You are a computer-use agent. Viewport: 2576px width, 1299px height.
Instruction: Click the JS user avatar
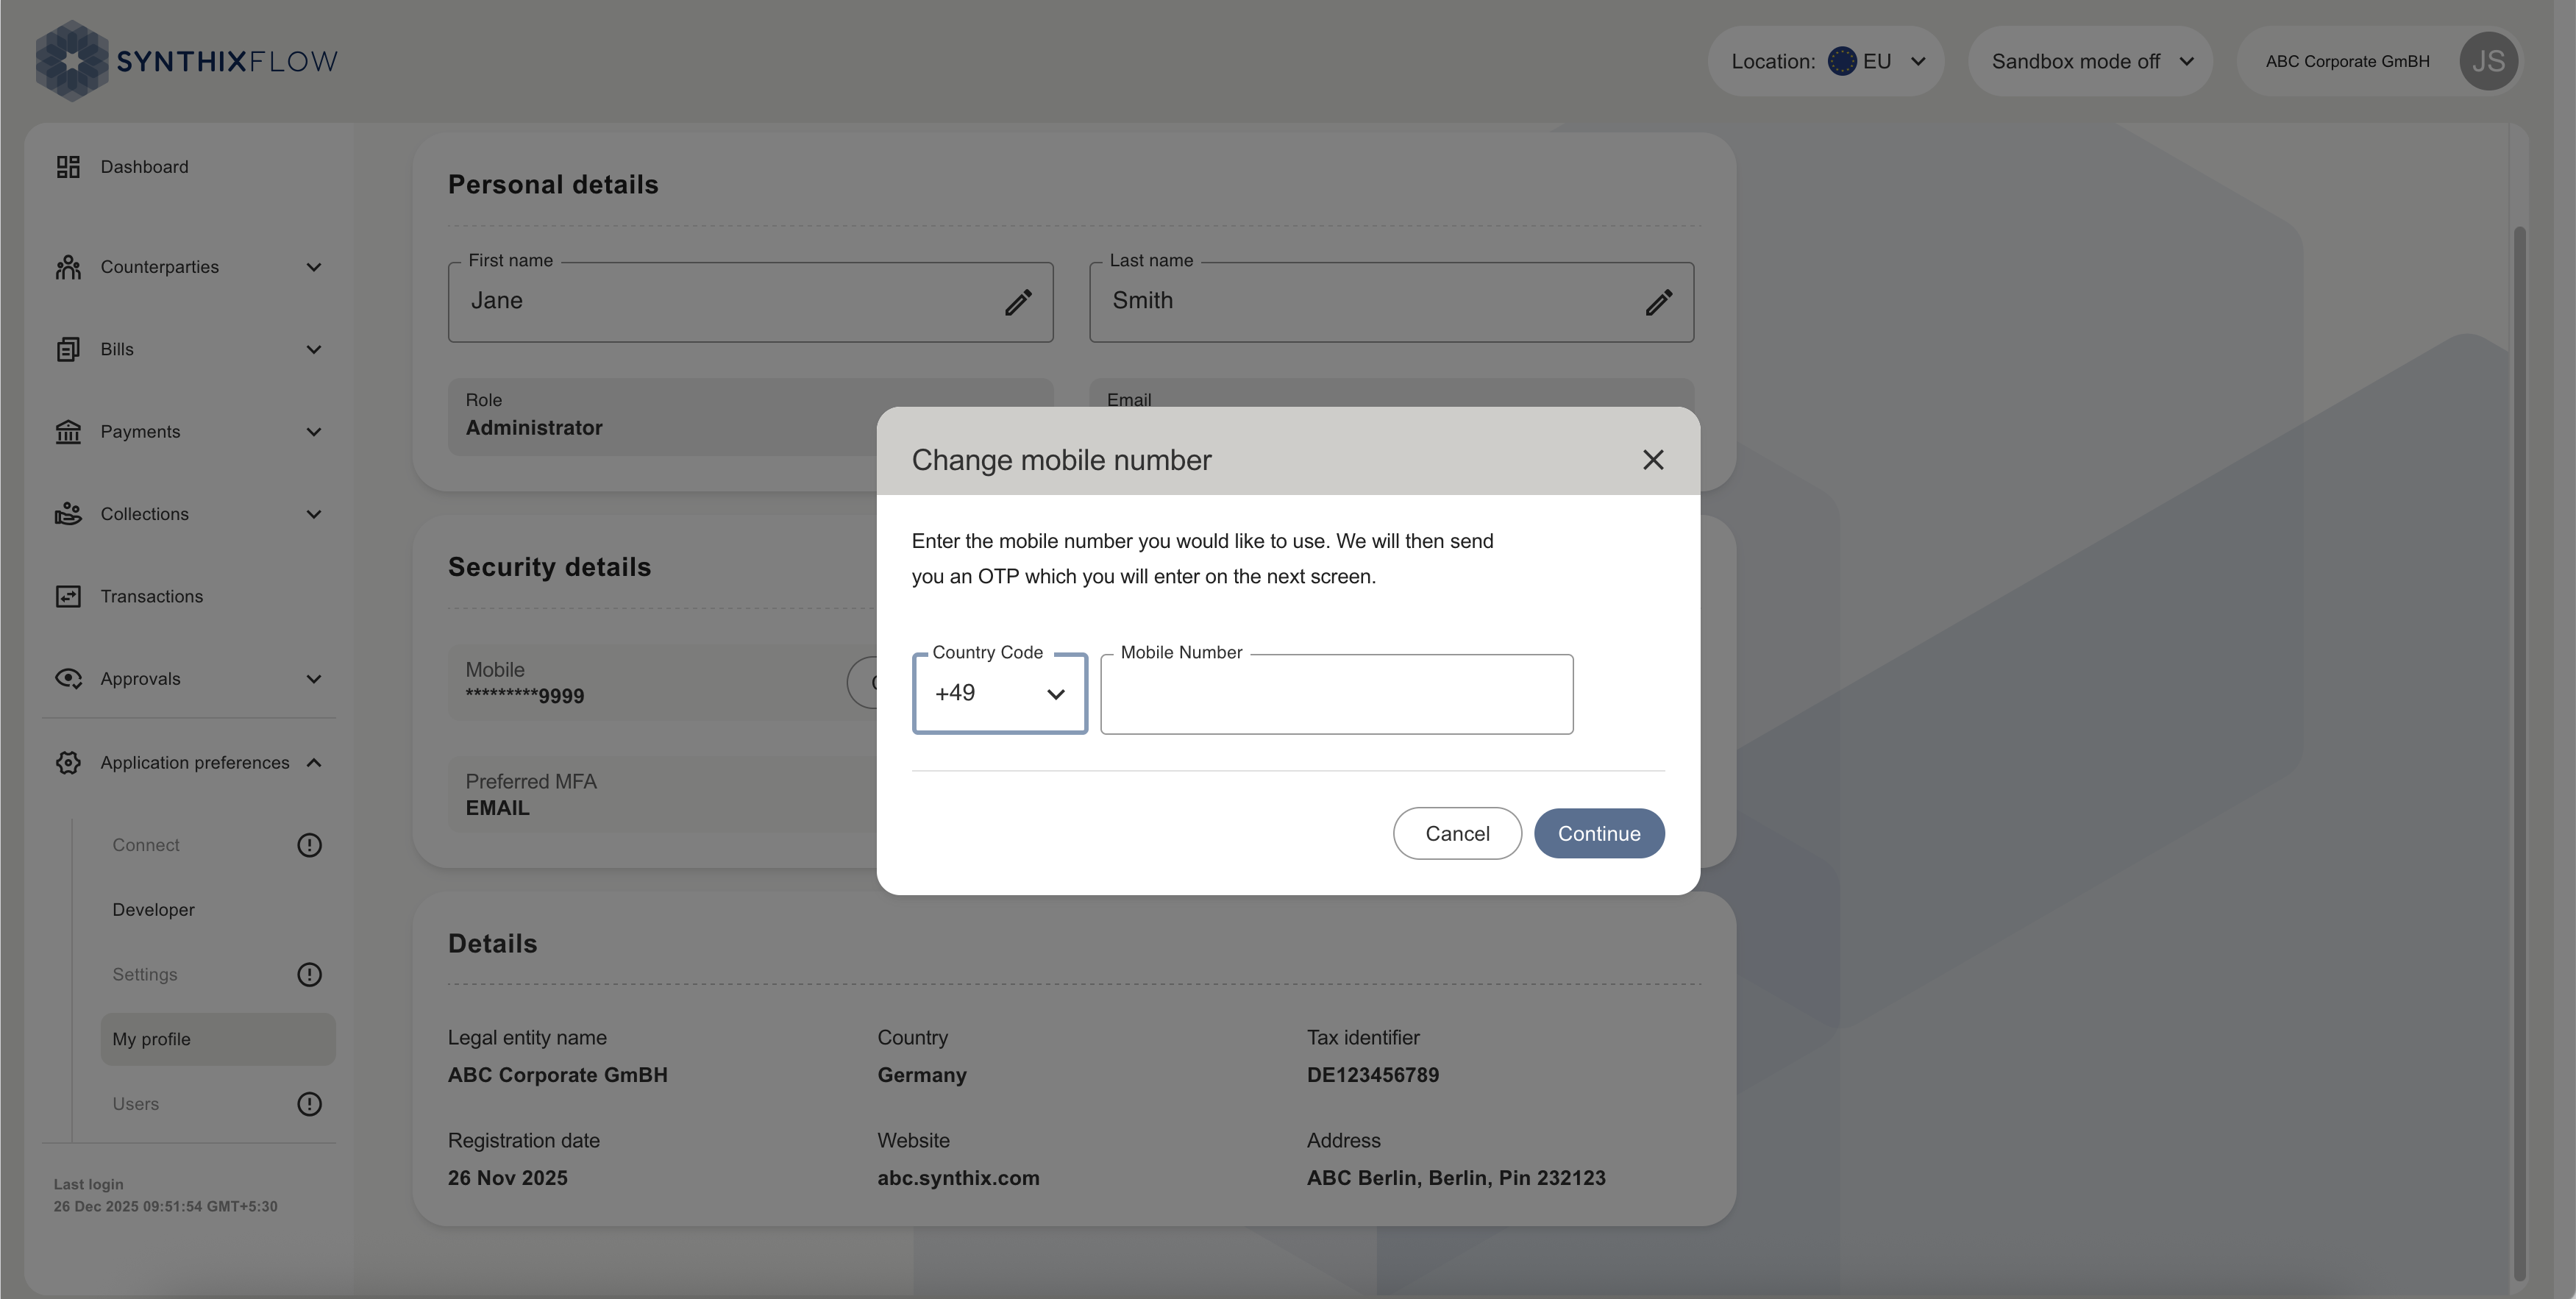(x=2489, y=61)
